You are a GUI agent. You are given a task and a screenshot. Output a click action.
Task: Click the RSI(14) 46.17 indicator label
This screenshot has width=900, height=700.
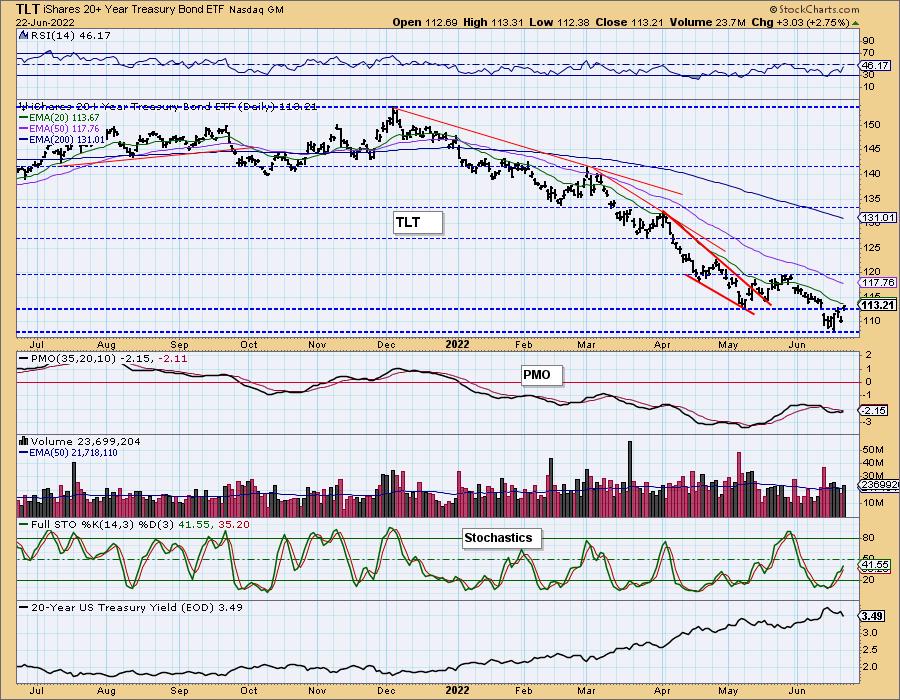(70, 36)
